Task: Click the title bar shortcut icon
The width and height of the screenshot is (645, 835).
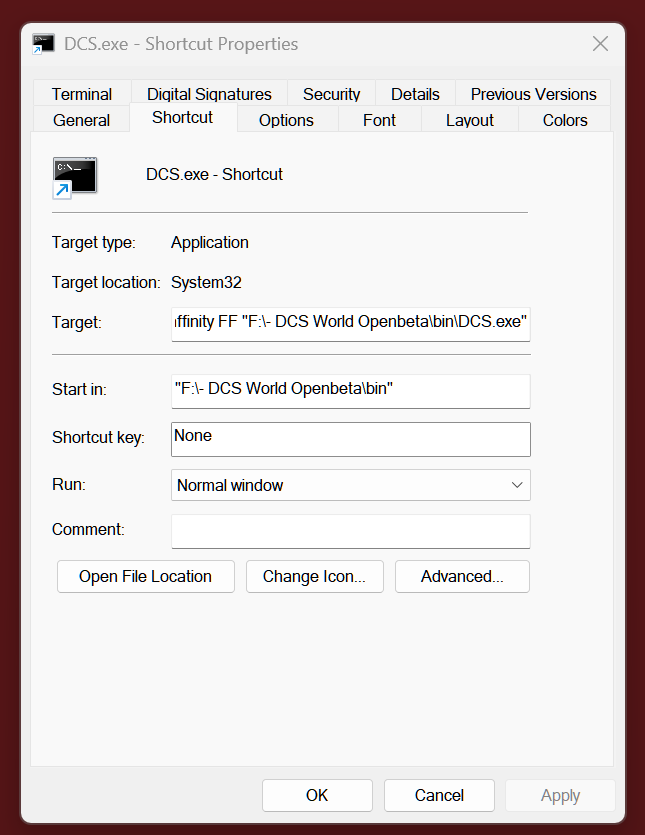Action: tap(43, 44)
